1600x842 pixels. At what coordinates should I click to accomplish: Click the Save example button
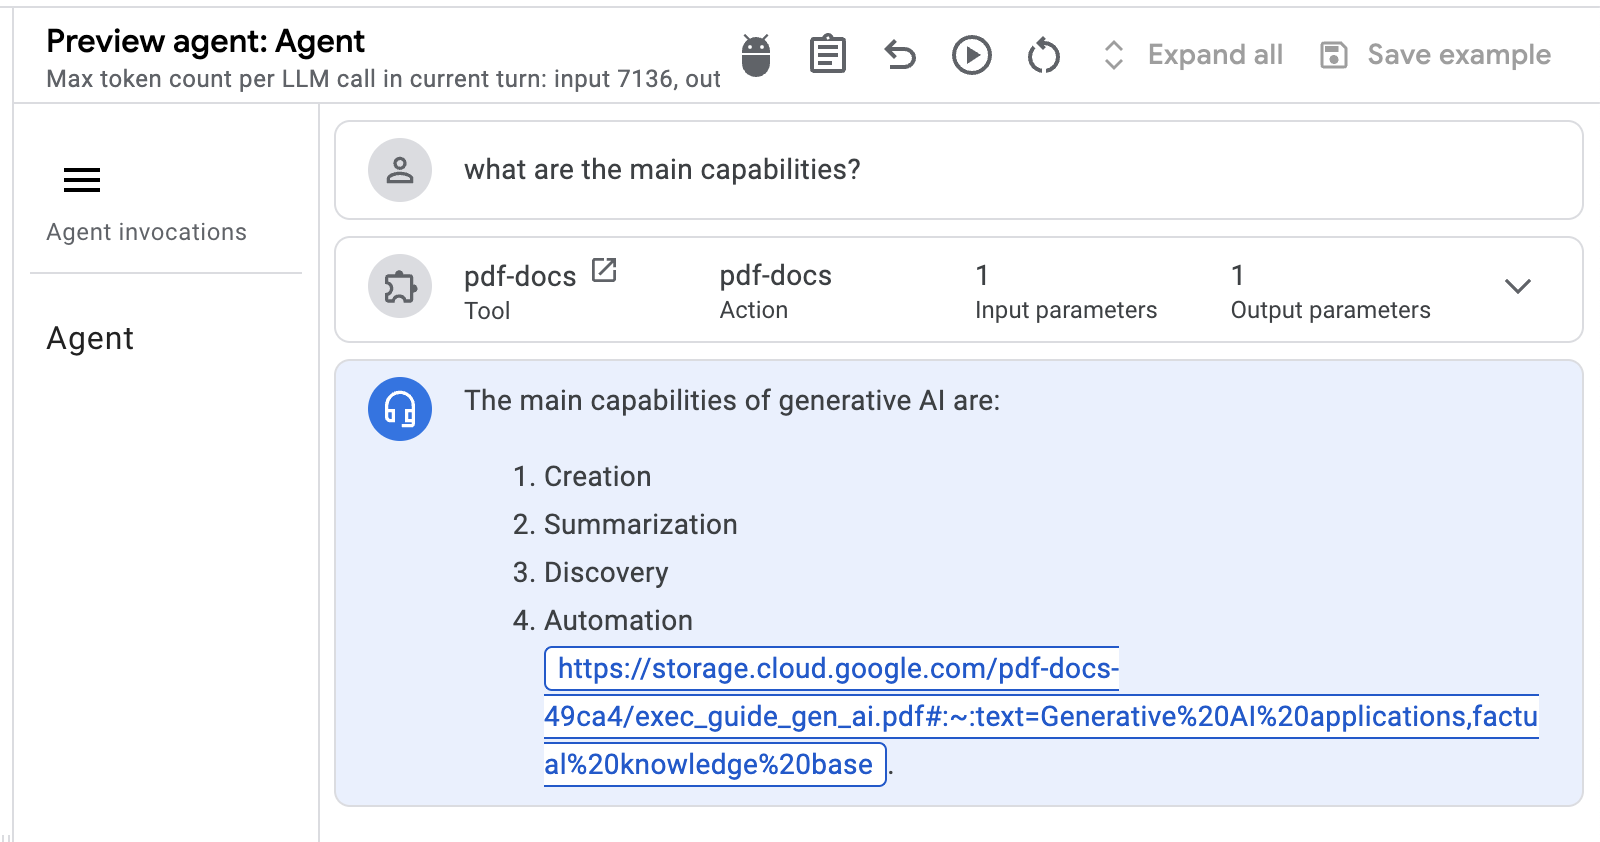(1435, 55)
